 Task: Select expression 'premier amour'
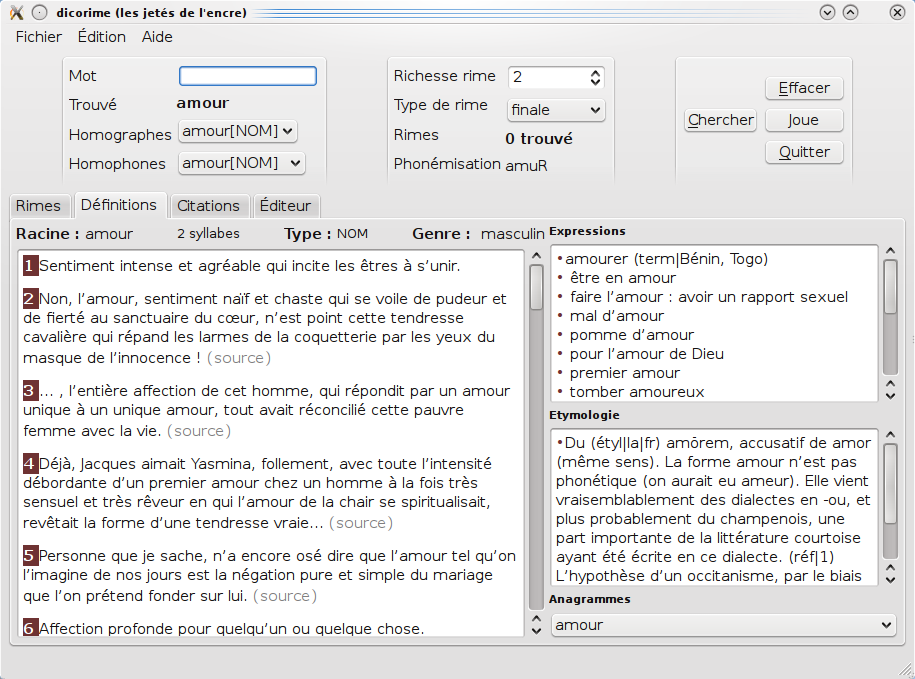point(625,373)
